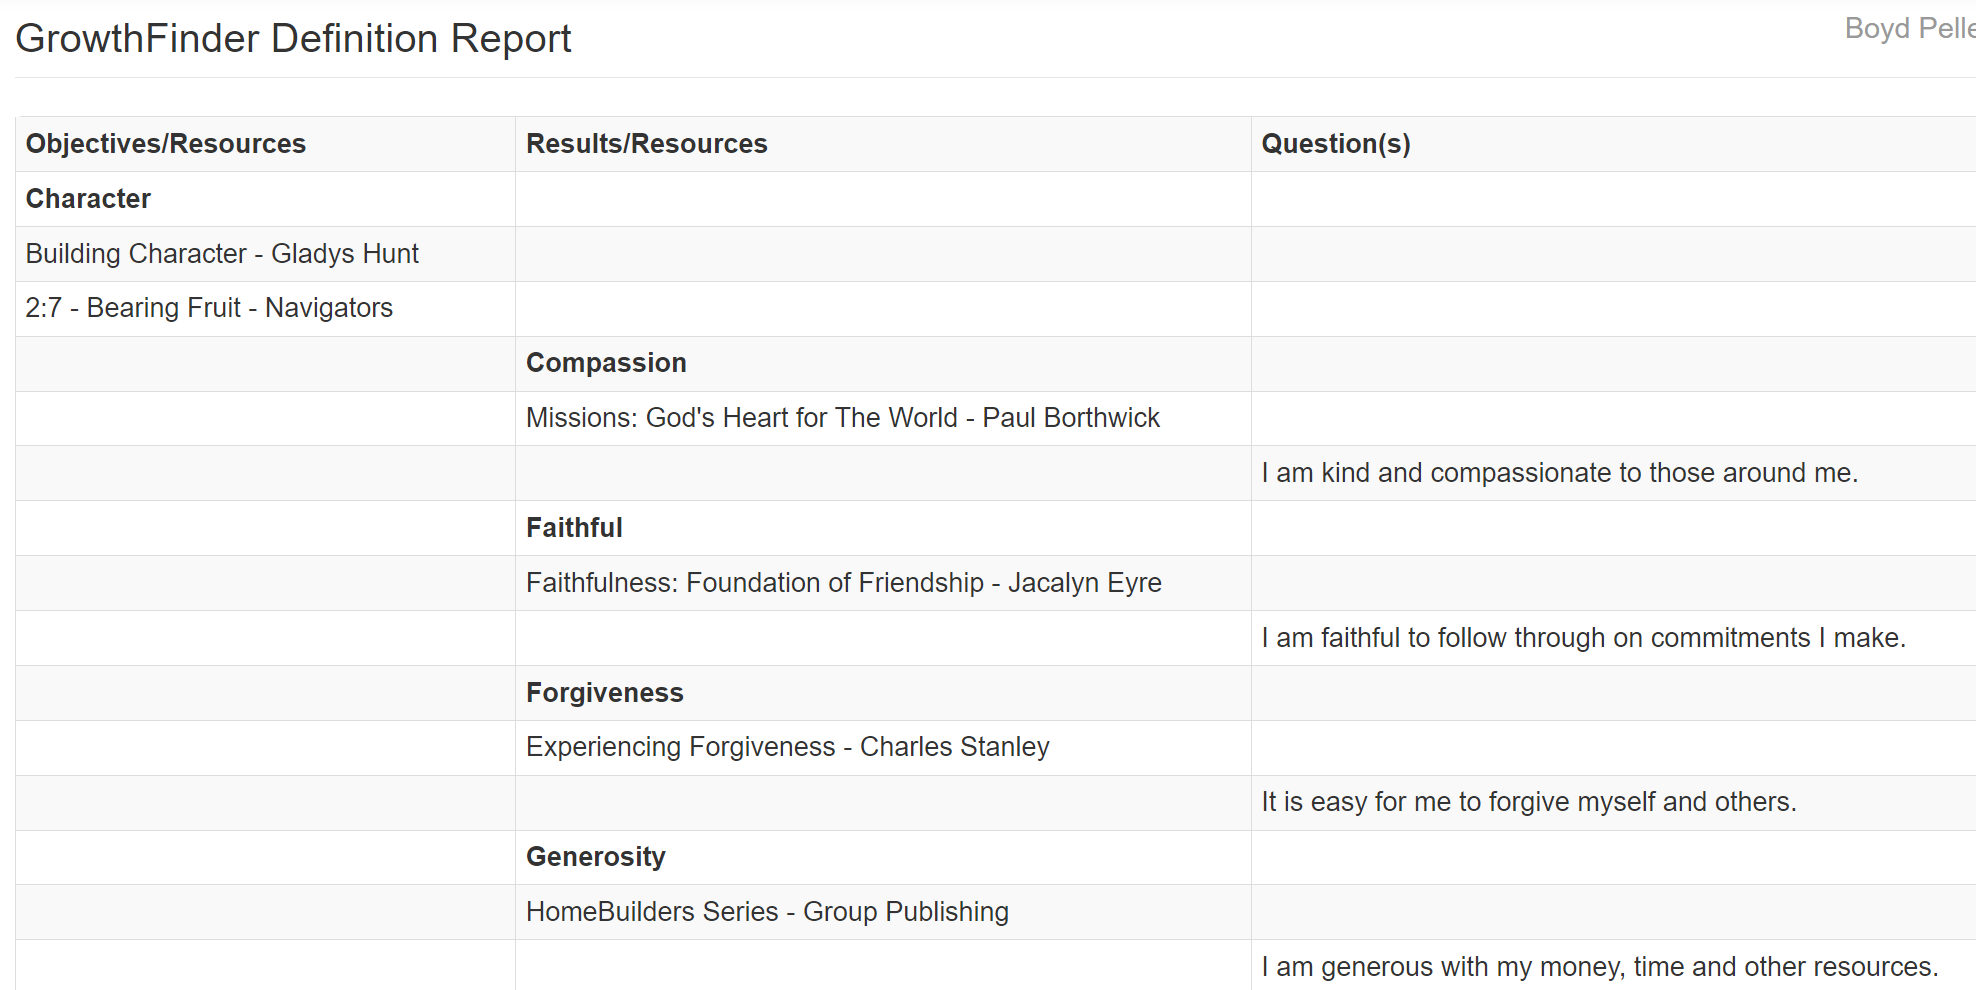Click the Boyd Pelle name at top right
The image size is (1976, 990).
(x=1910, y=28)
